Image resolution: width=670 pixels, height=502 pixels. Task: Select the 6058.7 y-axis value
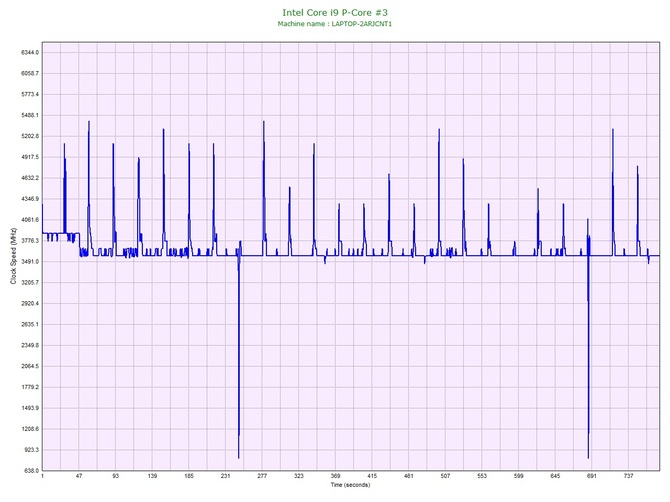point(30,73)
